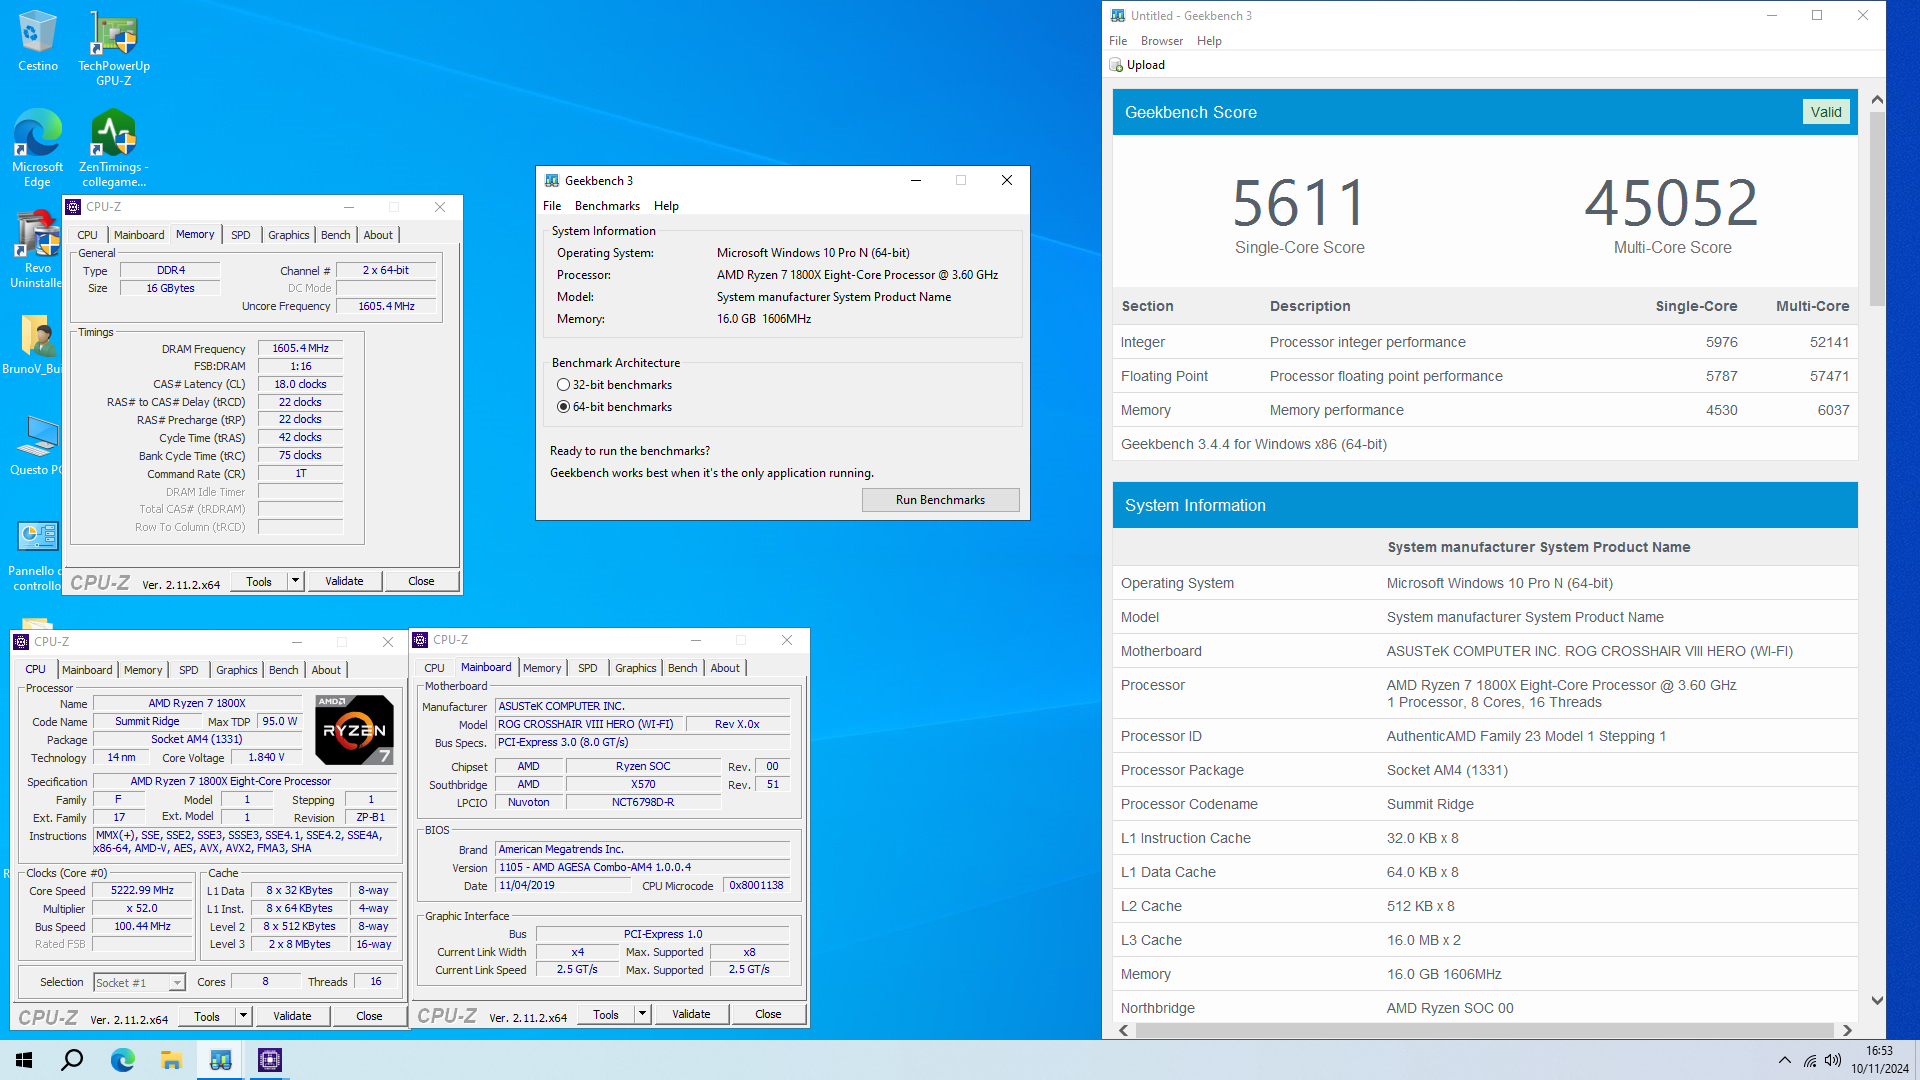This screenshot has width=1920, height=1080.
Task: Click vertical scrollbar down arrow in Geekbench results
Action: (1877, 1000)
